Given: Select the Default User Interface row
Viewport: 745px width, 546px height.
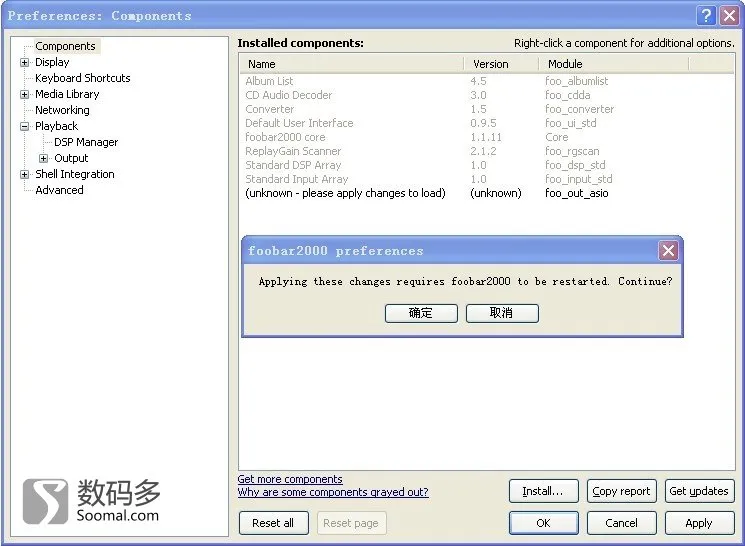Looking at the screenshot, I should pos(487,123).
